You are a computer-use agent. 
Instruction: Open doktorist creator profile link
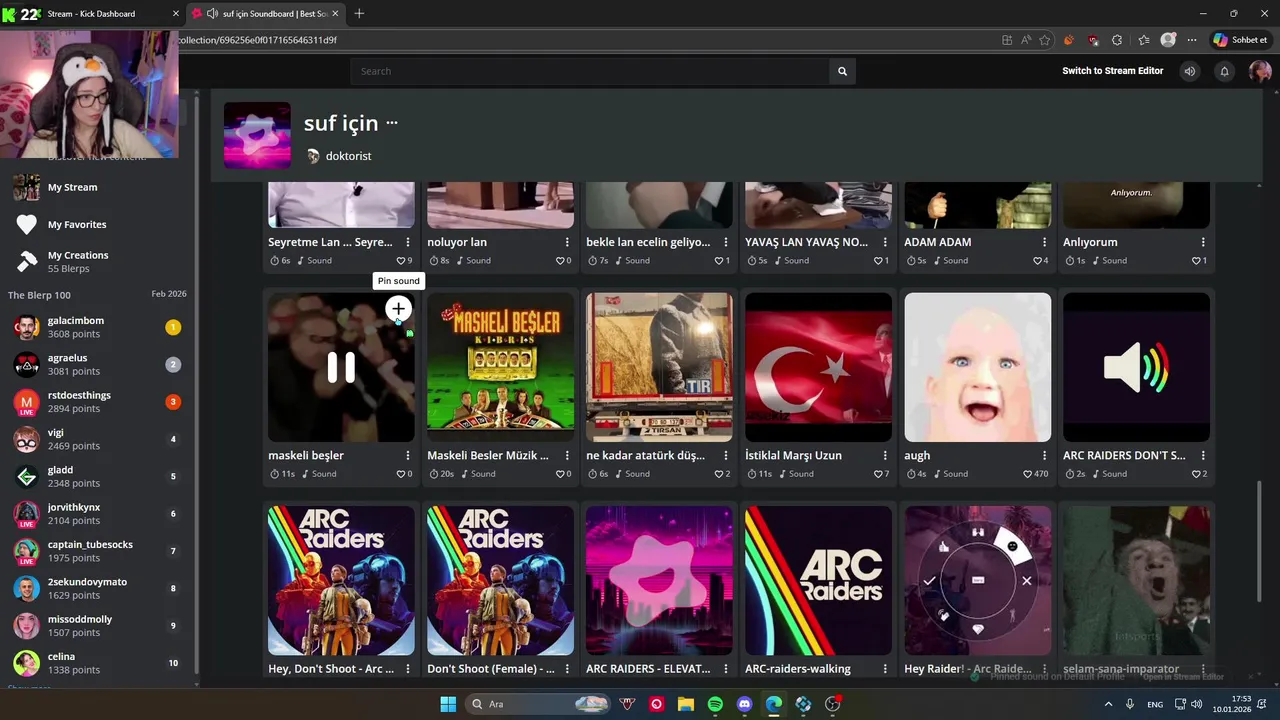348,156
